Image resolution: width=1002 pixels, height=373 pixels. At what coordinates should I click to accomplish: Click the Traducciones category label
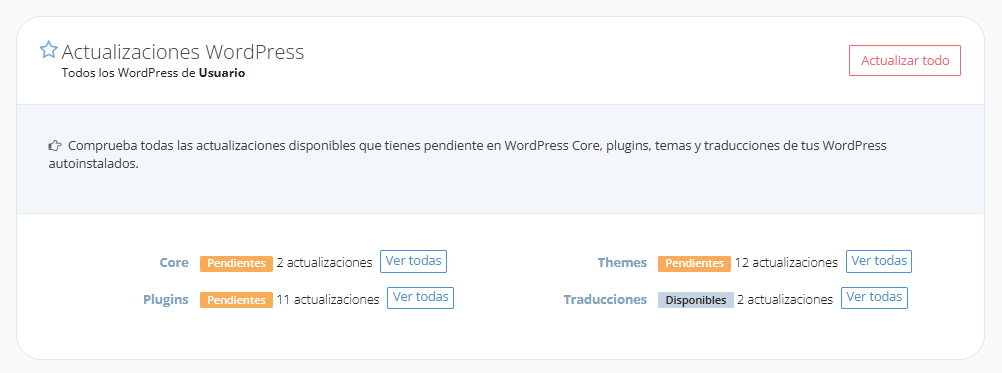pos(605,300)
